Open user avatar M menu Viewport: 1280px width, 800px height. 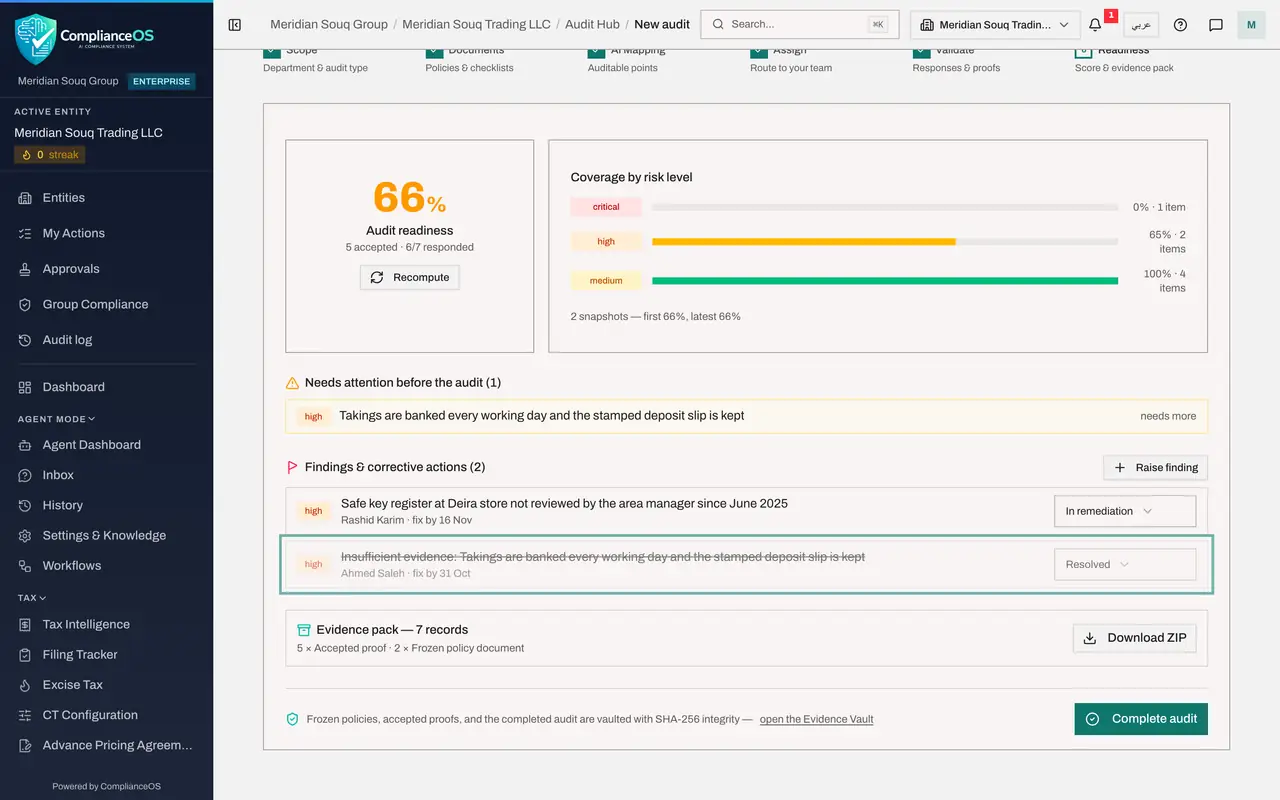1251,24
